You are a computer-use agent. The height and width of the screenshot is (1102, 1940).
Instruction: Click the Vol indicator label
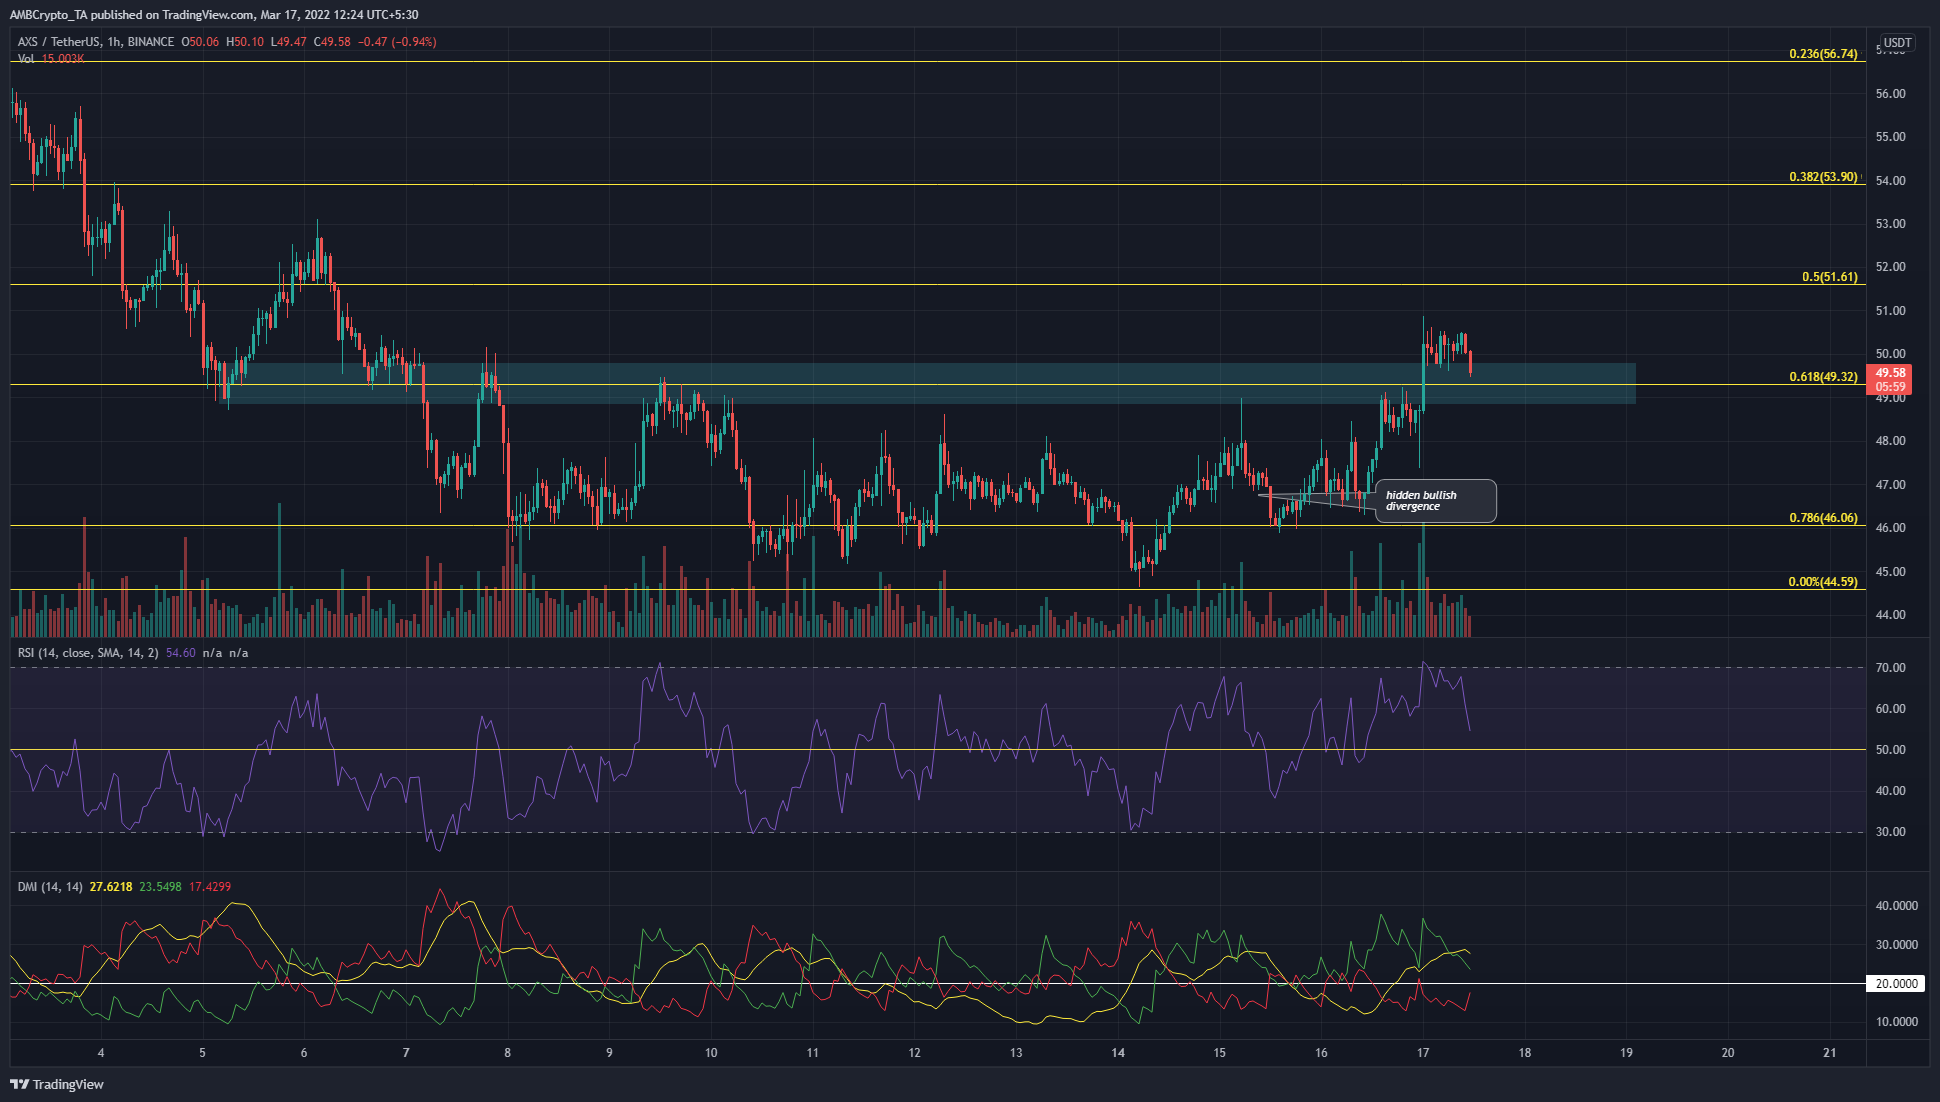(x=27, y=59)
